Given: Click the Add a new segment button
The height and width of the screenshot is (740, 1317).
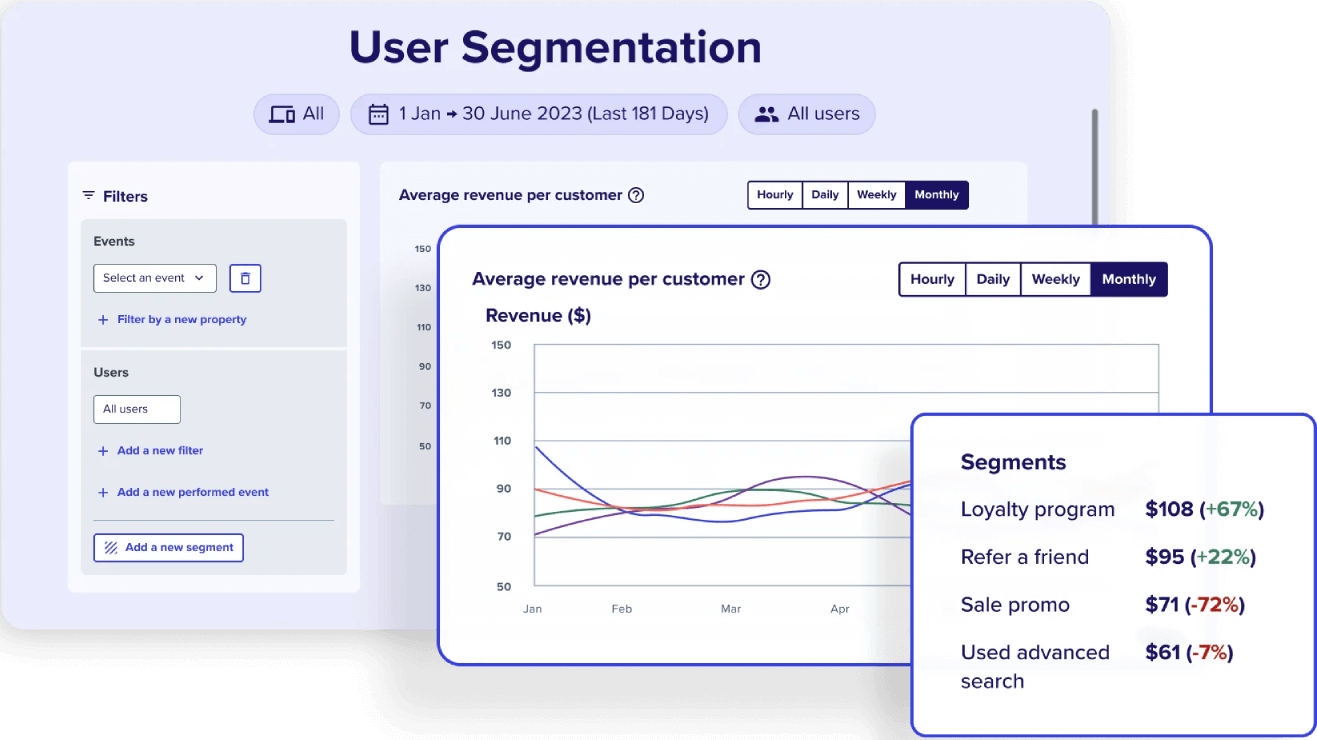Looking at the screenshot, I should (x=168, y=547).
